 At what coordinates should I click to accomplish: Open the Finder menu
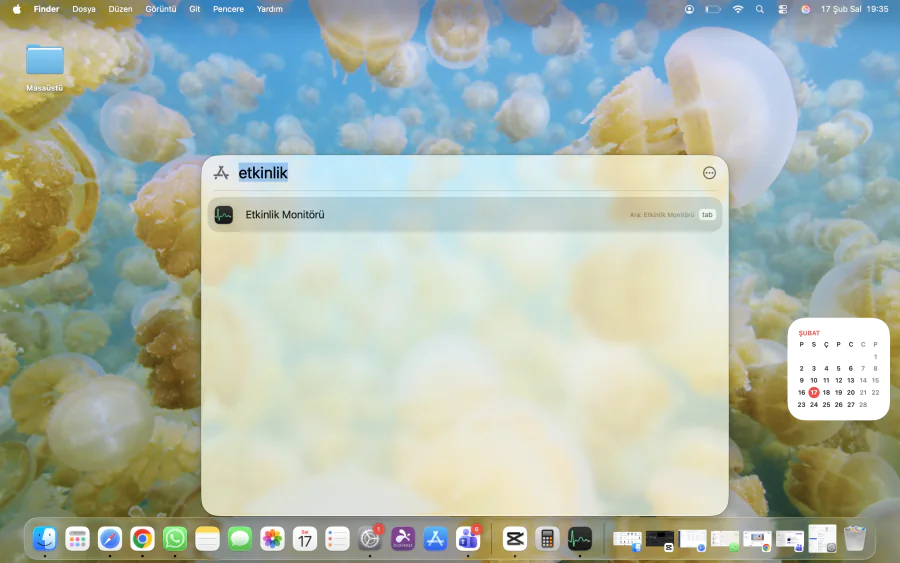point(46,9)
